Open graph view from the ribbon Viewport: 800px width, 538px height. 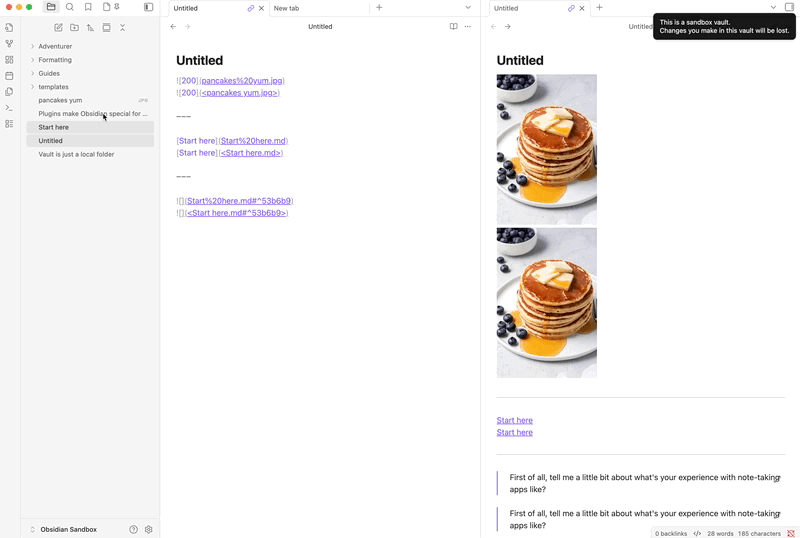tap(10, 44)
